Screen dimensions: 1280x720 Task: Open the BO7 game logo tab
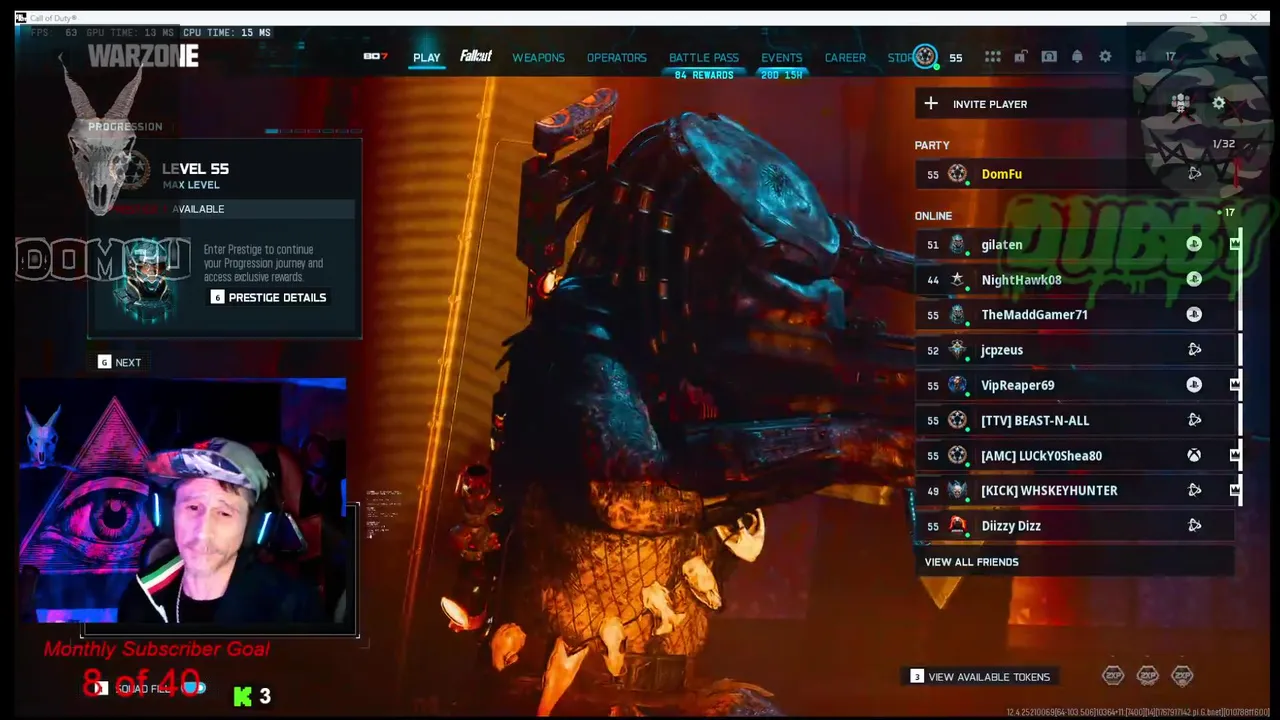pyautogui.click(x=375, y=57)
